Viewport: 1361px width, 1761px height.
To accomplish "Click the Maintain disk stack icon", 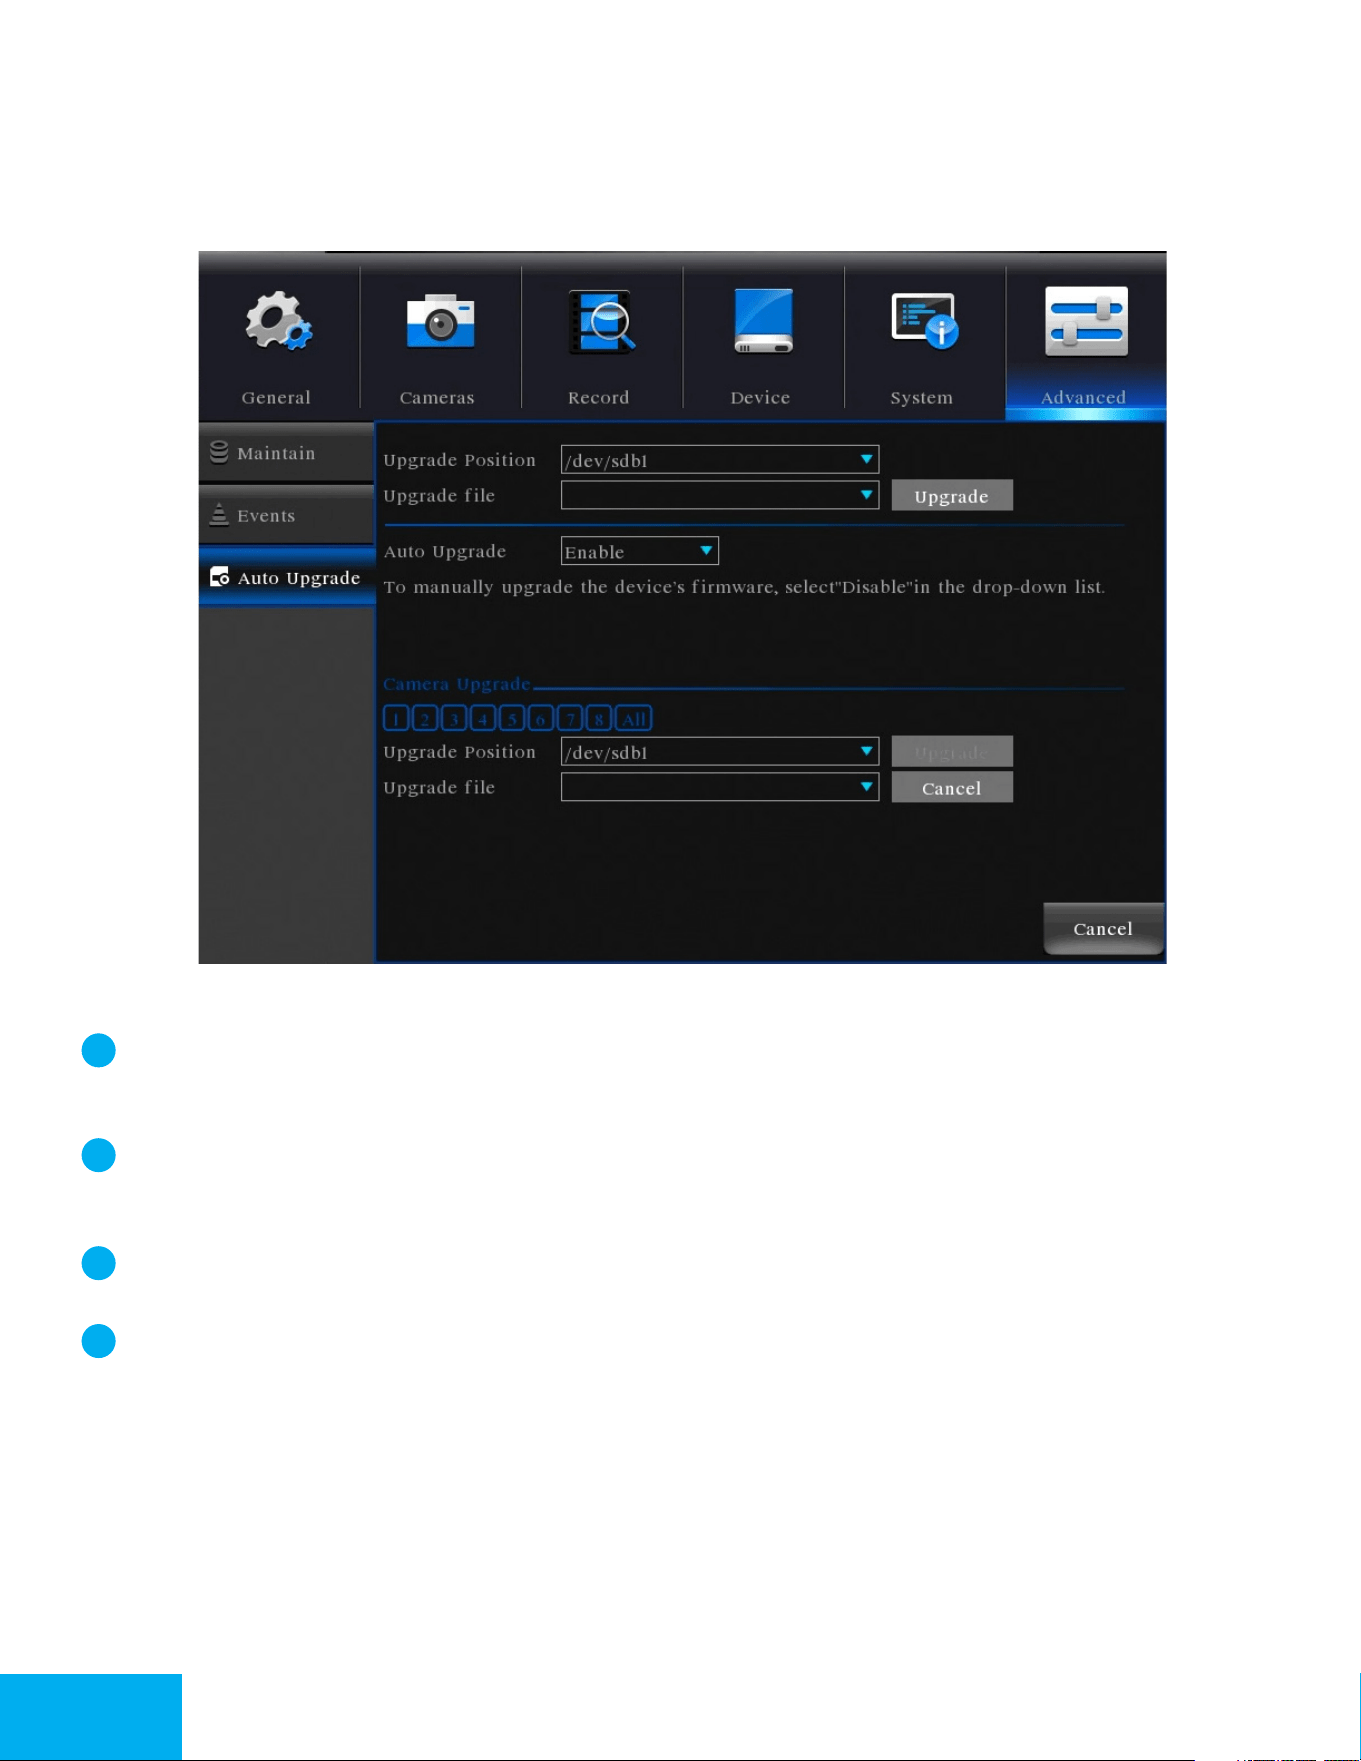I will [x=219, y=453].
